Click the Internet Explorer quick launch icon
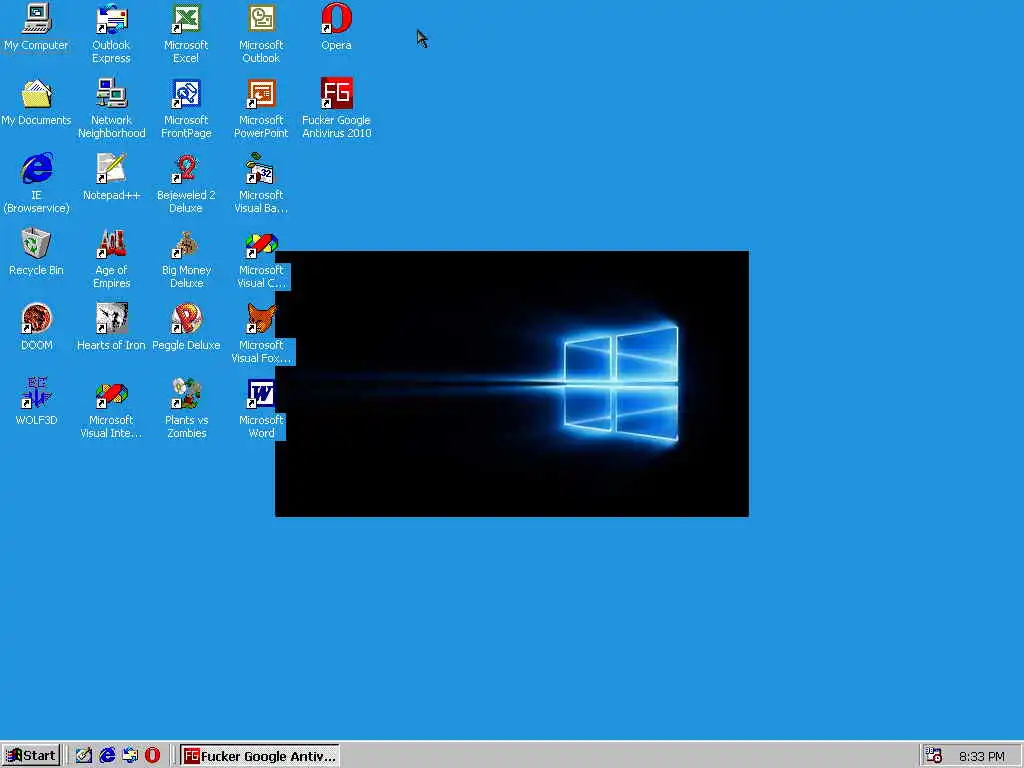The width and height of the screenshot is (1024, 768). [x=107, y=756]
